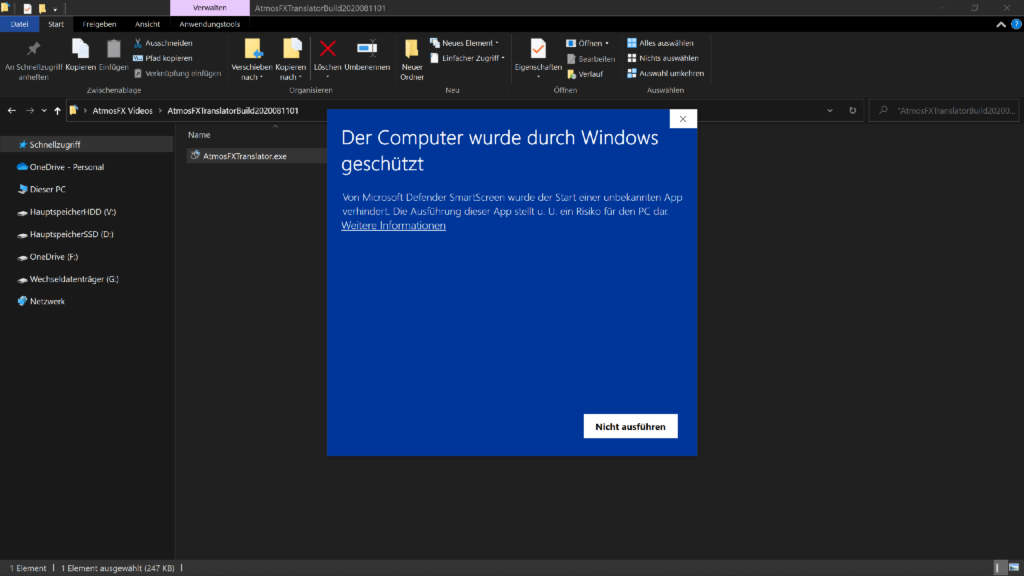
Task: Refresh the folder view
Action: (x=852, y=110)
